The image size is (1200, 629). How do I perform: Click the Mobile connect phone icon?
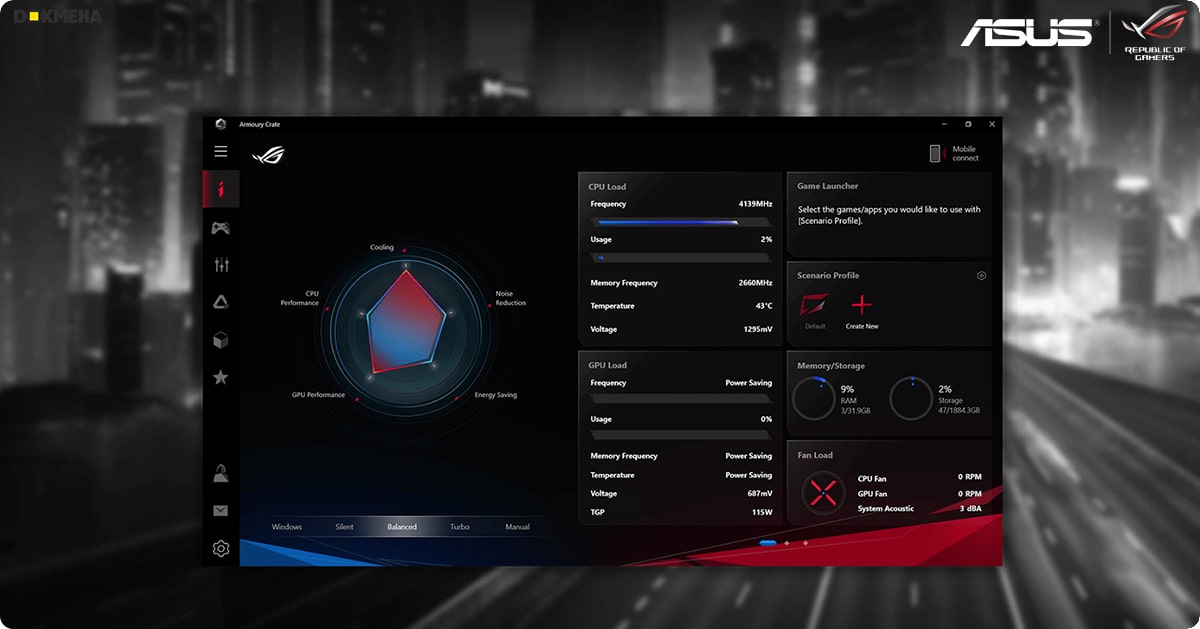(935, 153)
